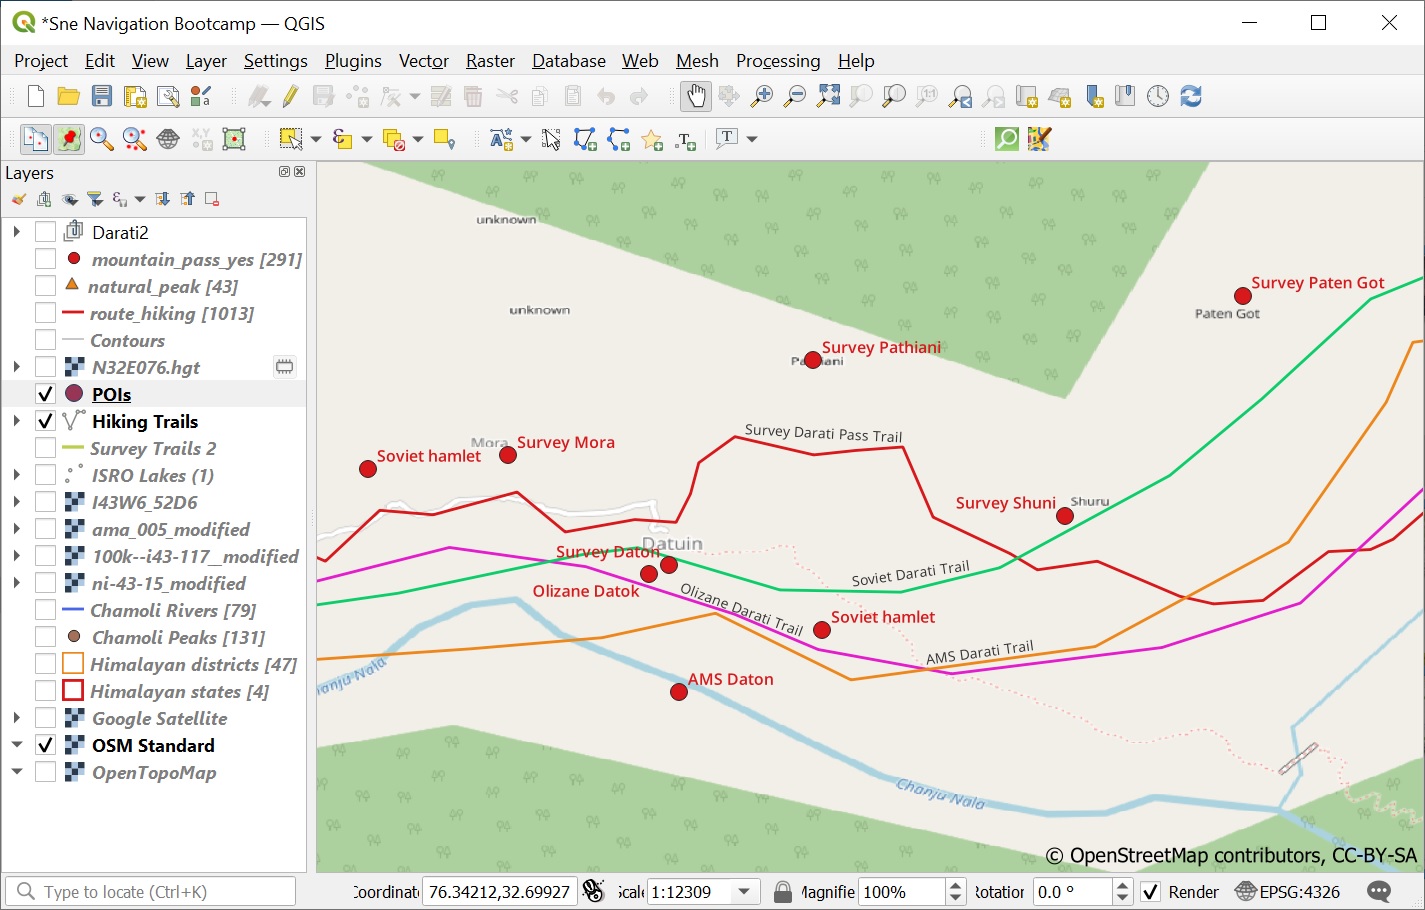1425x910 pixels.
Task: Zoom to the last extent
Action: (960, 96)
